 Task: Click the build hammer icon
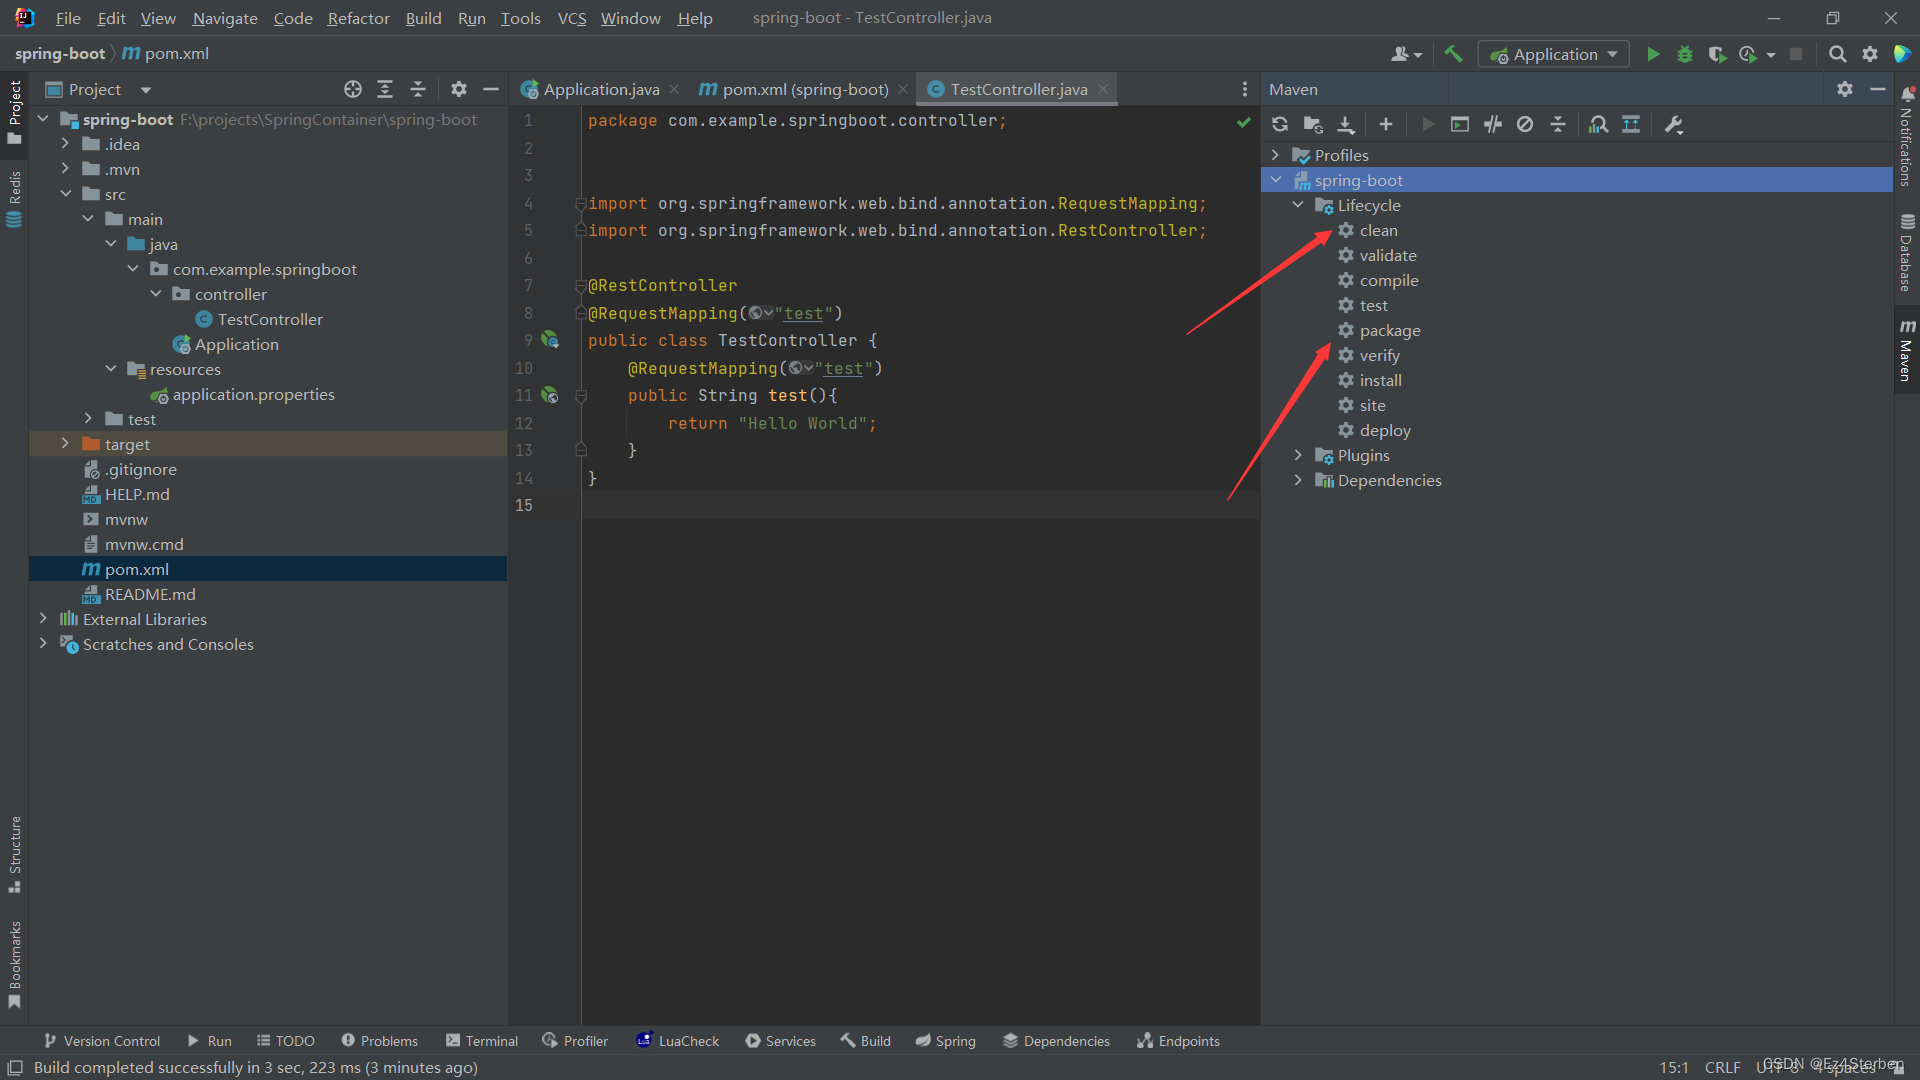click(x=1453, y=54)
